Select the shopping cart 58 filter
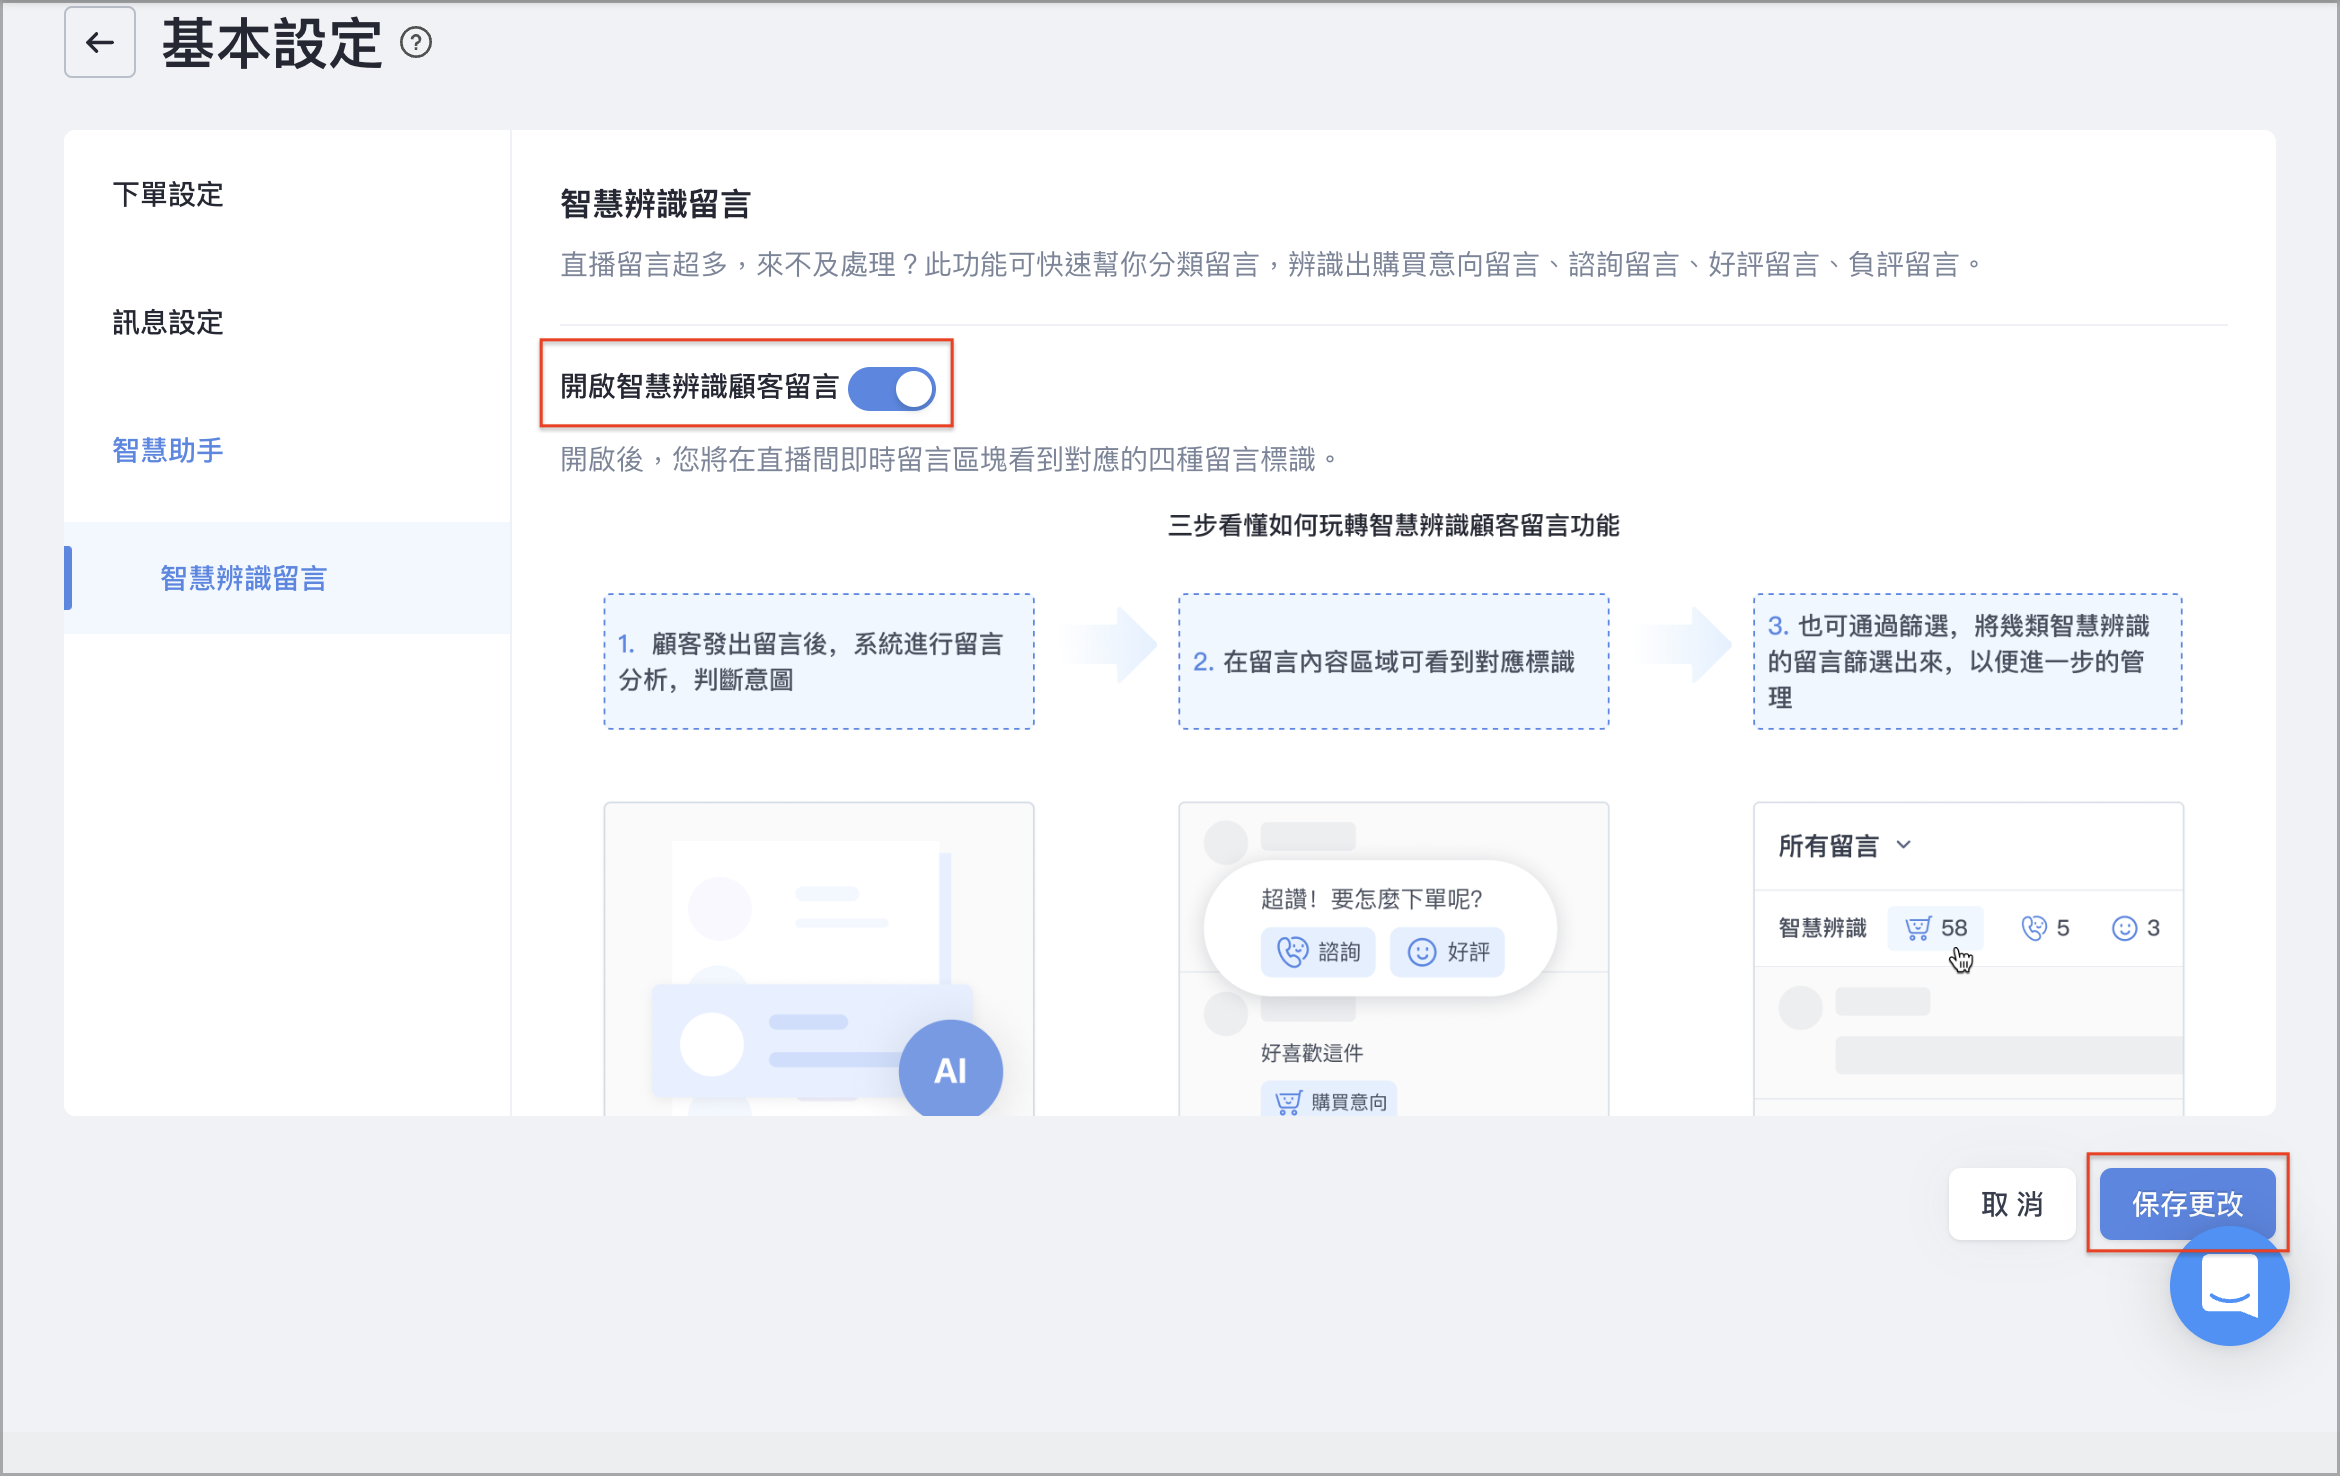Image resolution: width=2340 pixels, height=1476 pixels. (1936, 928)
